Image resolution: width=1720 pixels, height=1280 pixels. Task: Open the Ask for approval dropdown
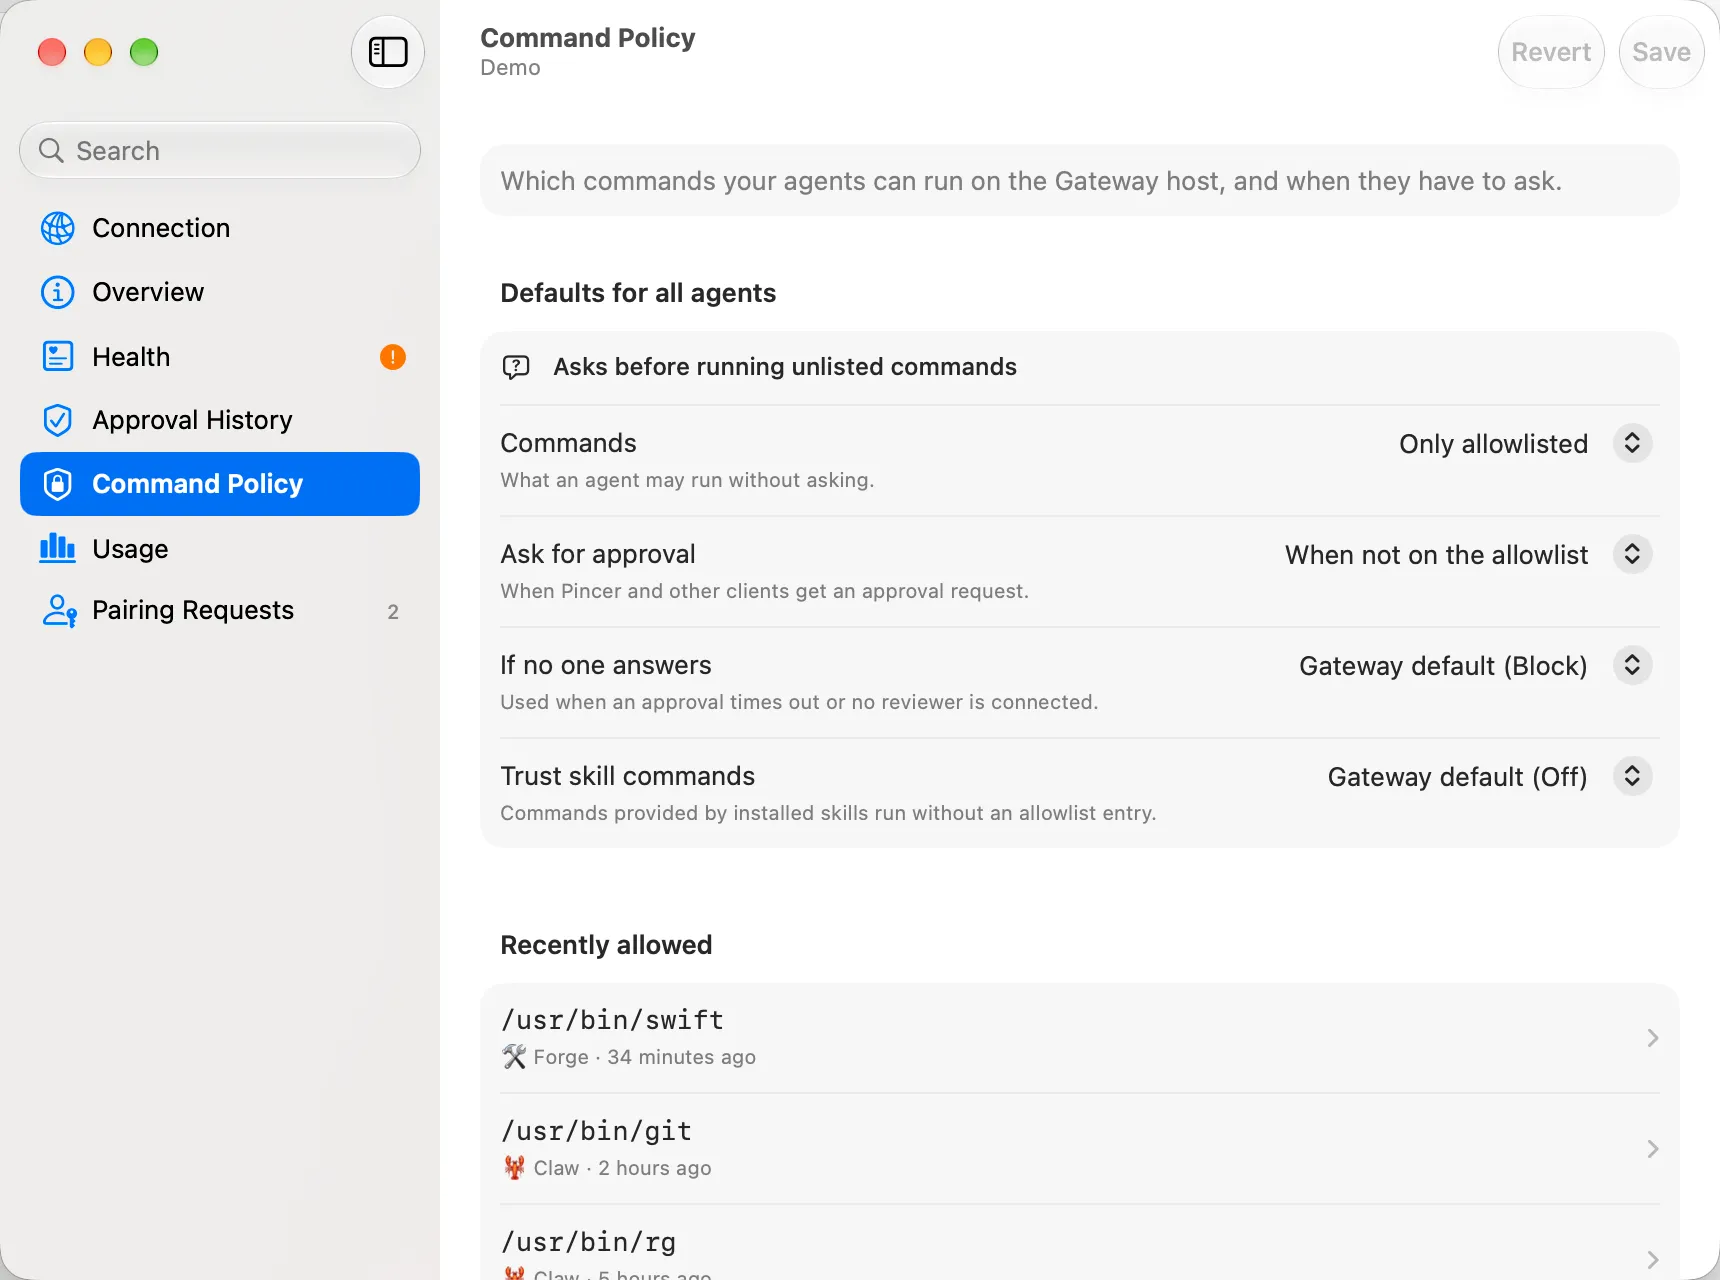click(x=1632, y=554)
